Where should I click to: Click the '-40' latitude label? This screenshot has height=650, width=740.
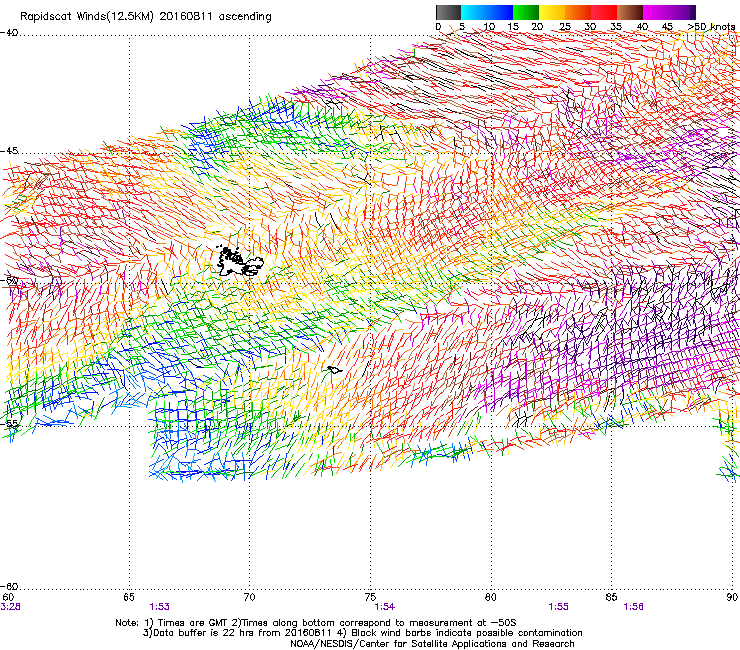click(x=9, y=33)
